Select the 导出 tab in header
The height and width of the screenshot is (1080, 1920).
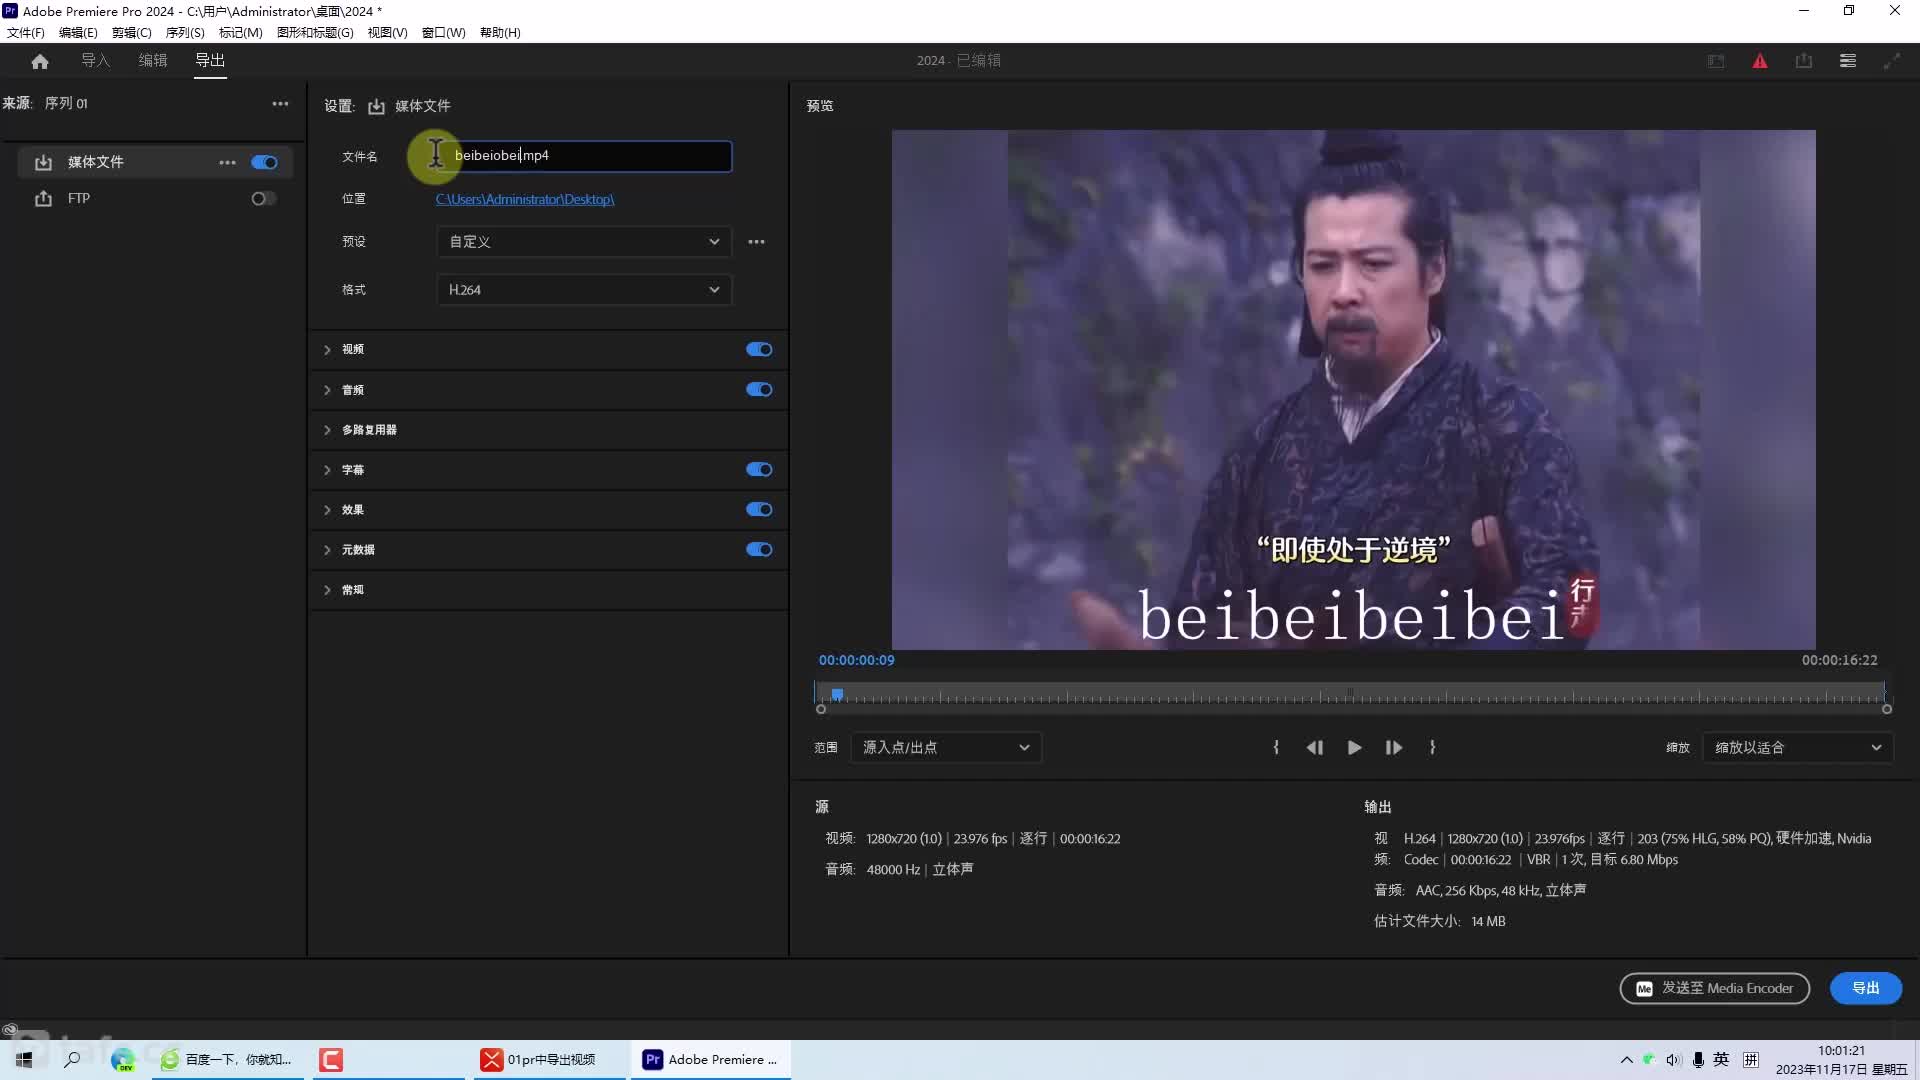pos(210,61)
